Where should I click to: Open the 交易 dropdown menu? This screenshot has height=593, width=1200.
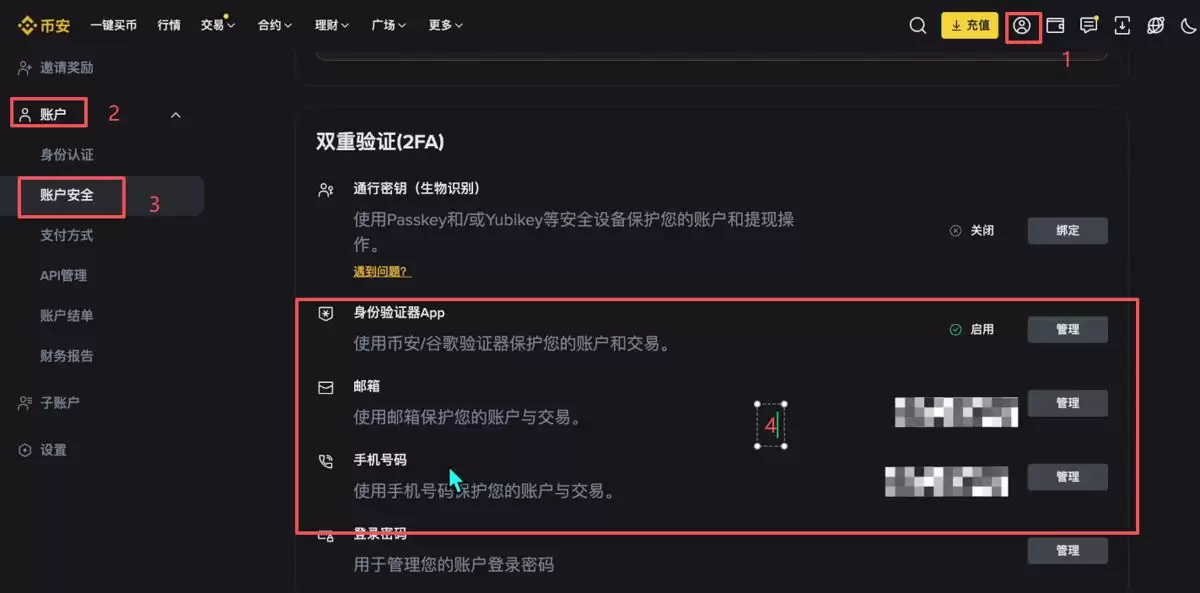[214, 26]
